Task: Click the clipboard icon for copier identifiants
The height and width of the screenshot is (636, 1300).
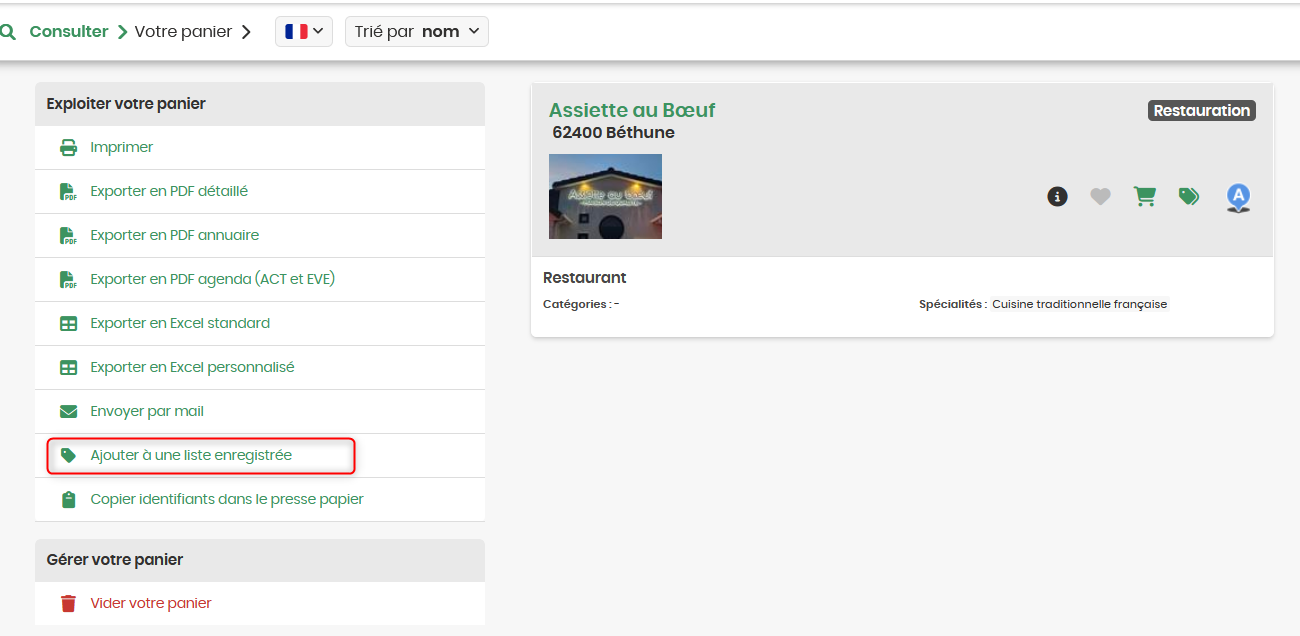Action: (68, 499)
